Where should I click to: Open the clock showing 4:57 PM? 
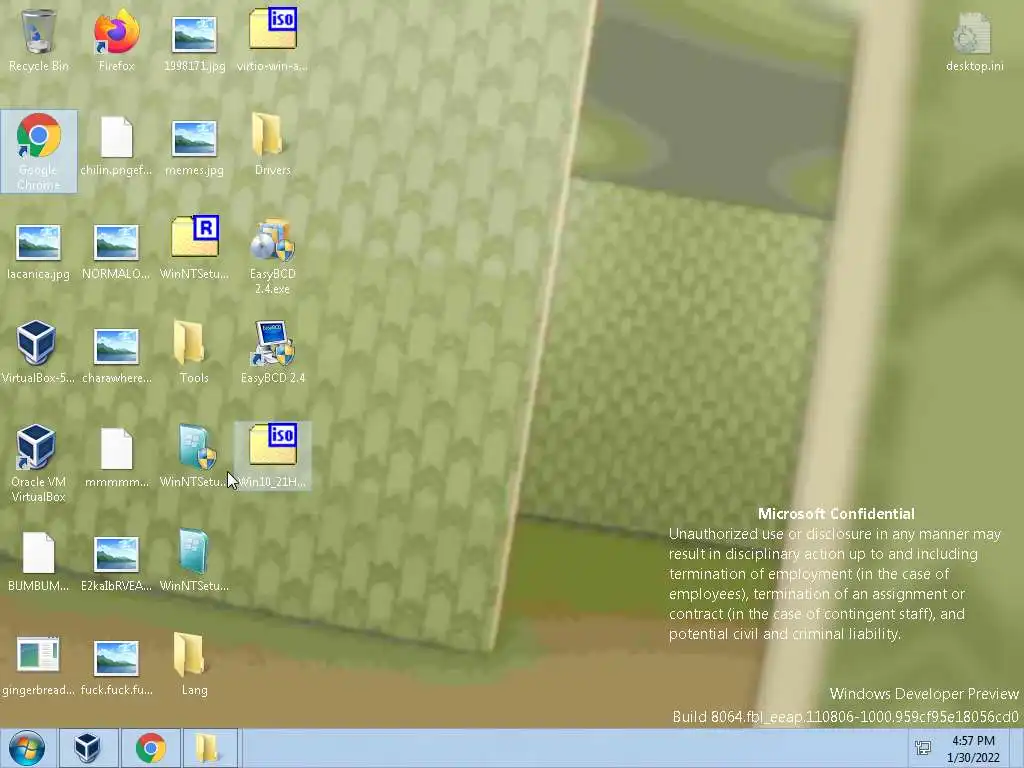(x=973, y=749)
